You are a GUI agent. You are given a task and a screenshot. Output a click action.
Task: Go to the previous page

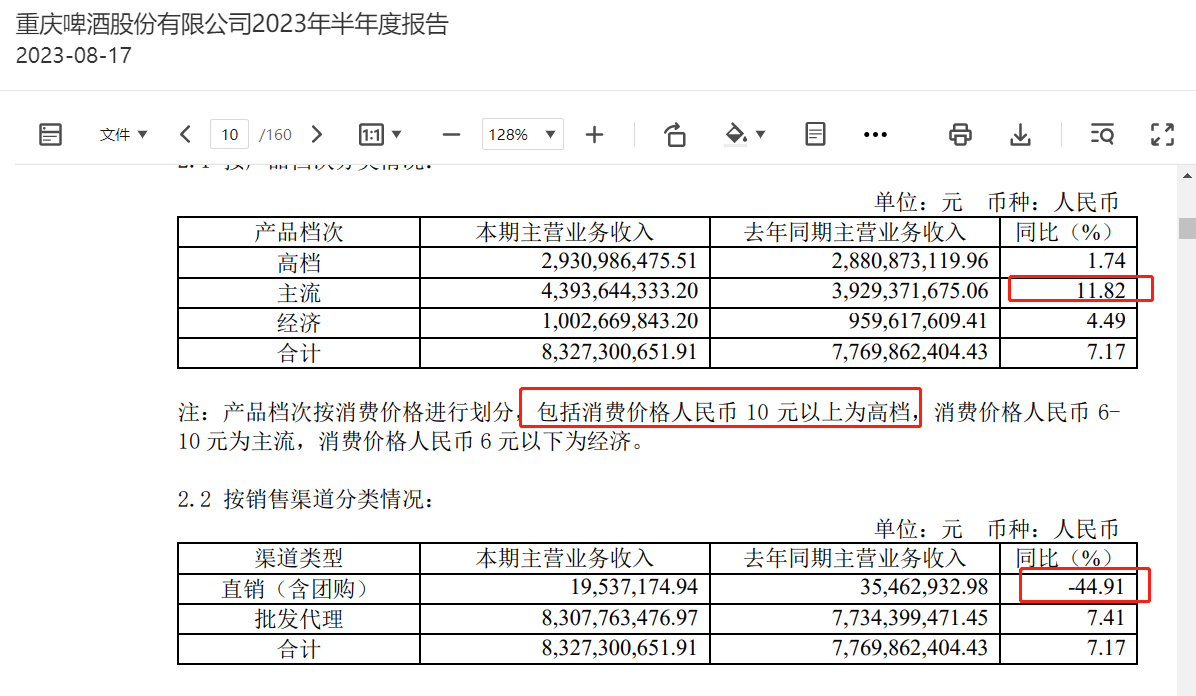pyautogui.click(x=185, y=134)
